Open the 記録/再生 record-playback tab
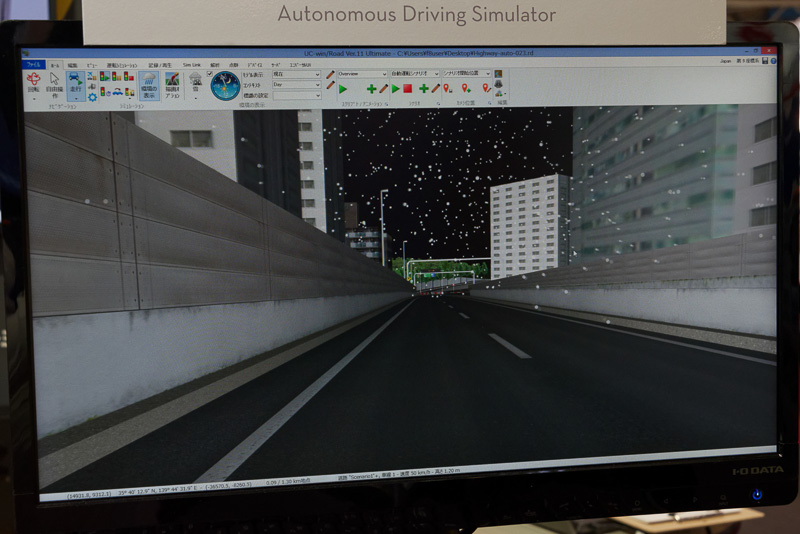 coord(160,65)
